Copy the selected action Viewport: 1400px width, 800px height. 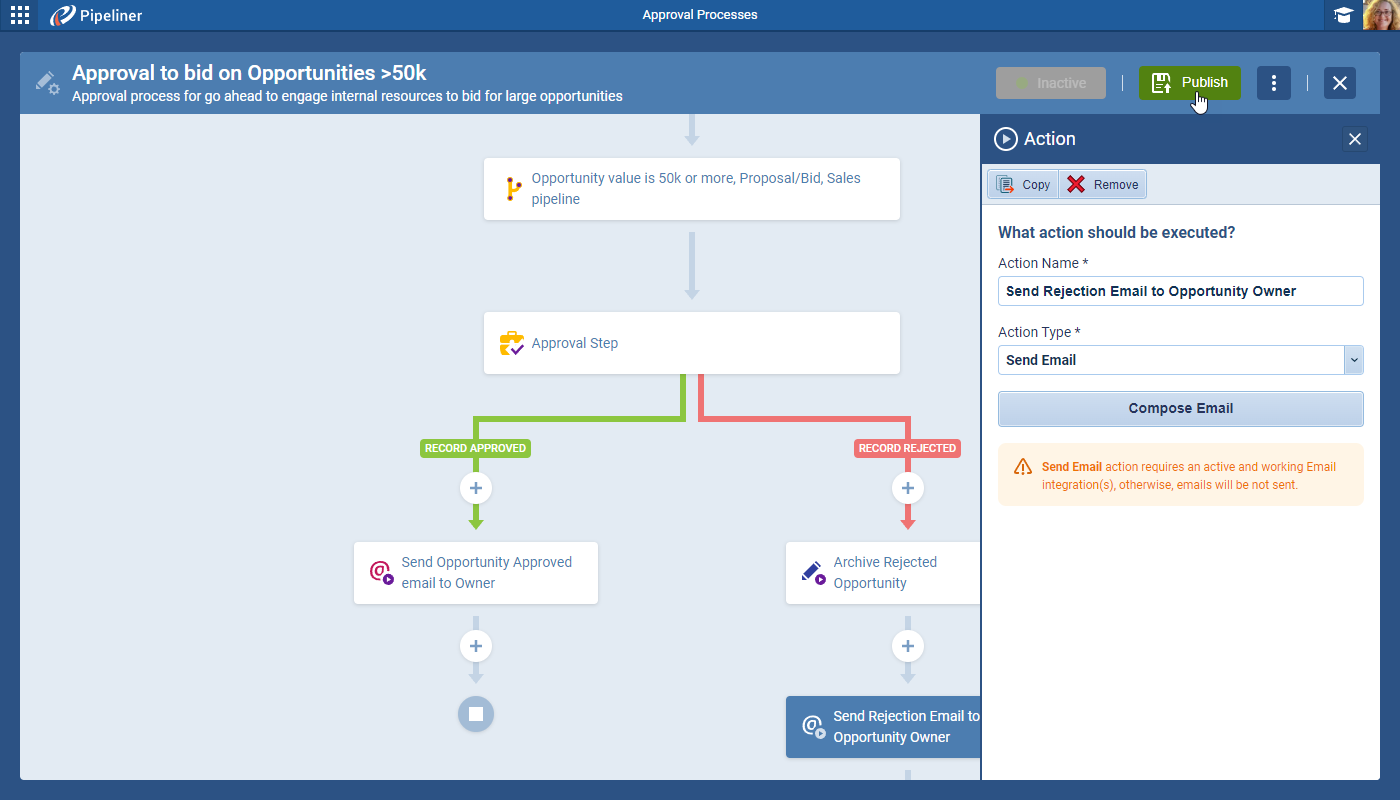tap(1023, 184)
